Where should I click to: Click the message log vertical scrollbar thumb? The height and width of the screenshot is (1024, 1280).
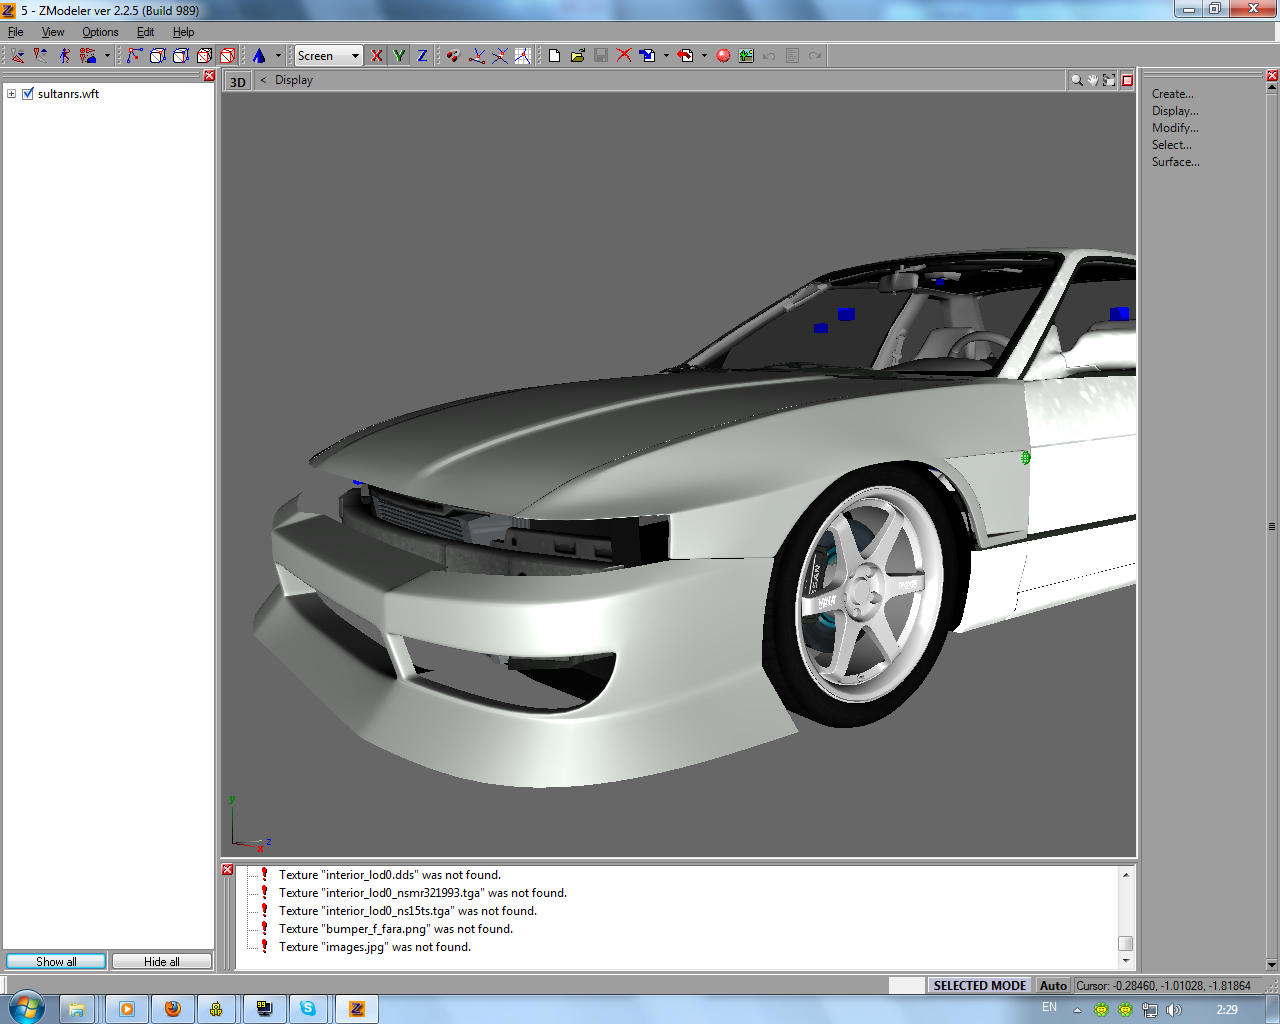[x=1125, y=943]
